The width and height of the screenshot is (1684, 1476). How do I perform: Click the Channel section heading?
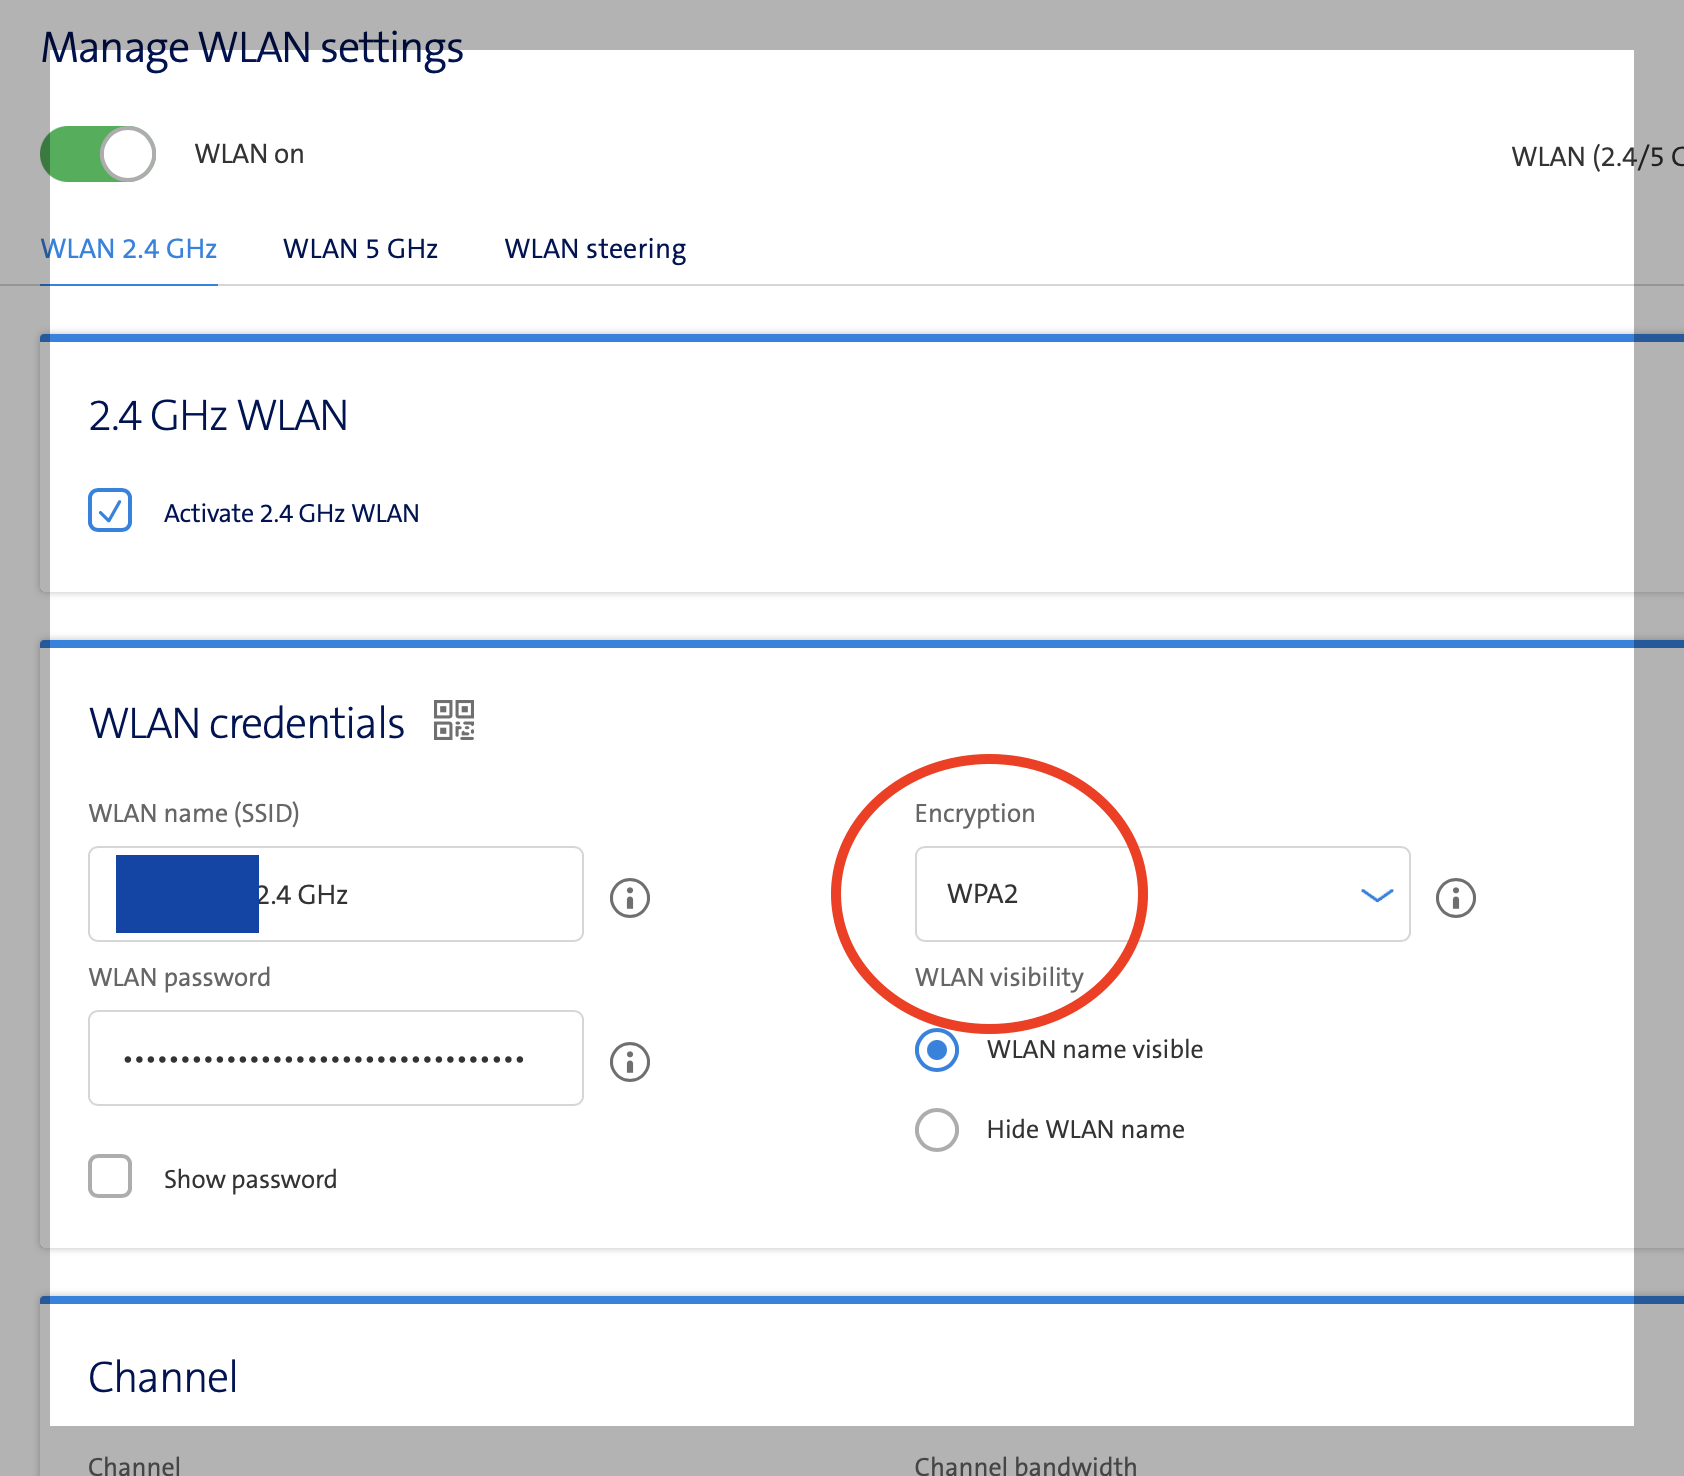pos(163,1377)
